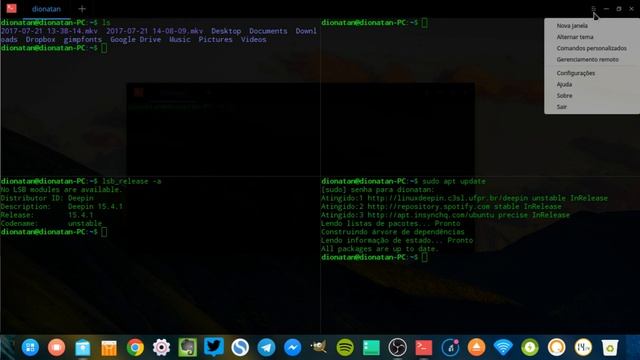
Task: Click the orange eject disk dock icon
Action: (476, 348)
